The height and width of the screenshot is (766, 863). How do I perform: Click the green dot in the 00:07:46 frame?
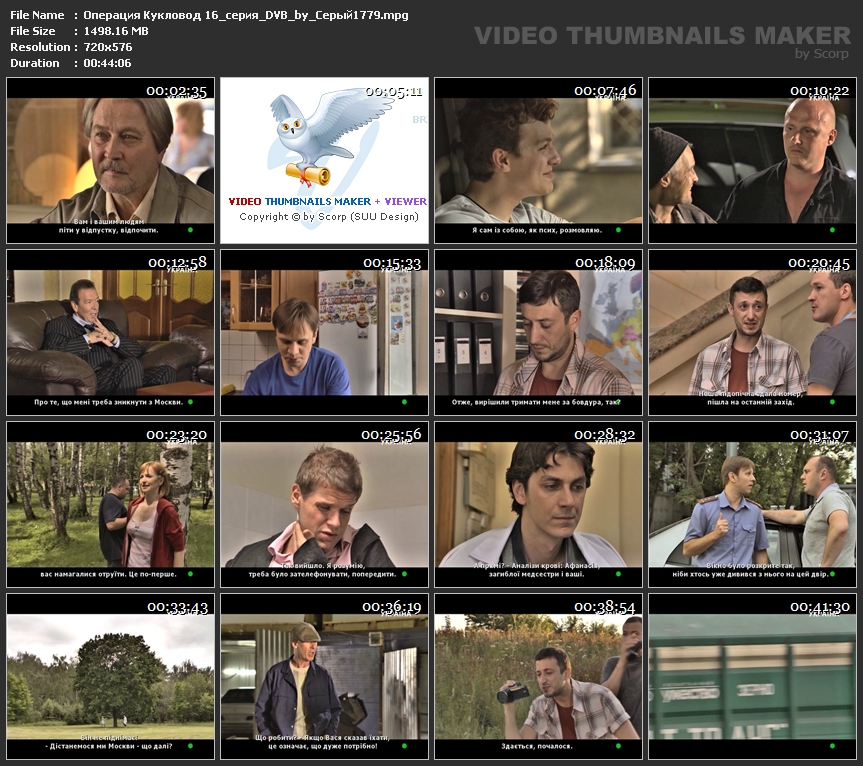coord(619,230)
